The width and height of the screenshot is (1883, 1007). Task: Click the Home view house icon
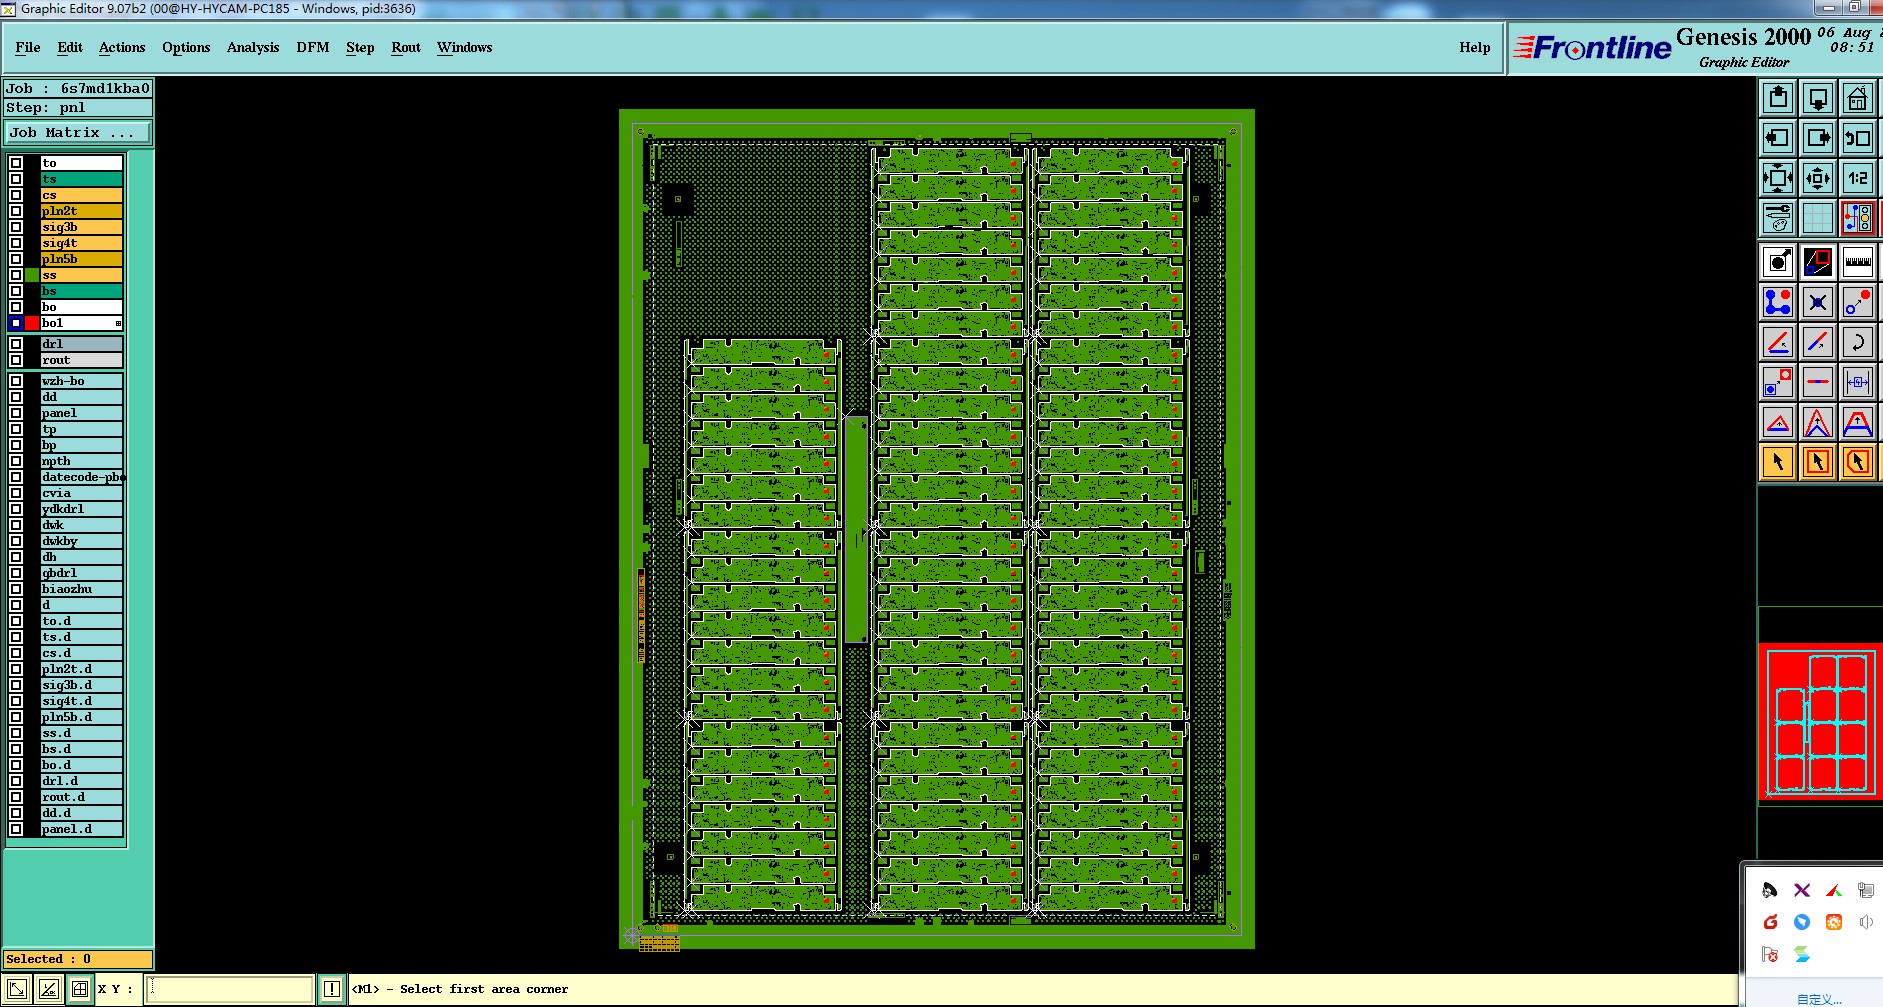coord(1858,98)
